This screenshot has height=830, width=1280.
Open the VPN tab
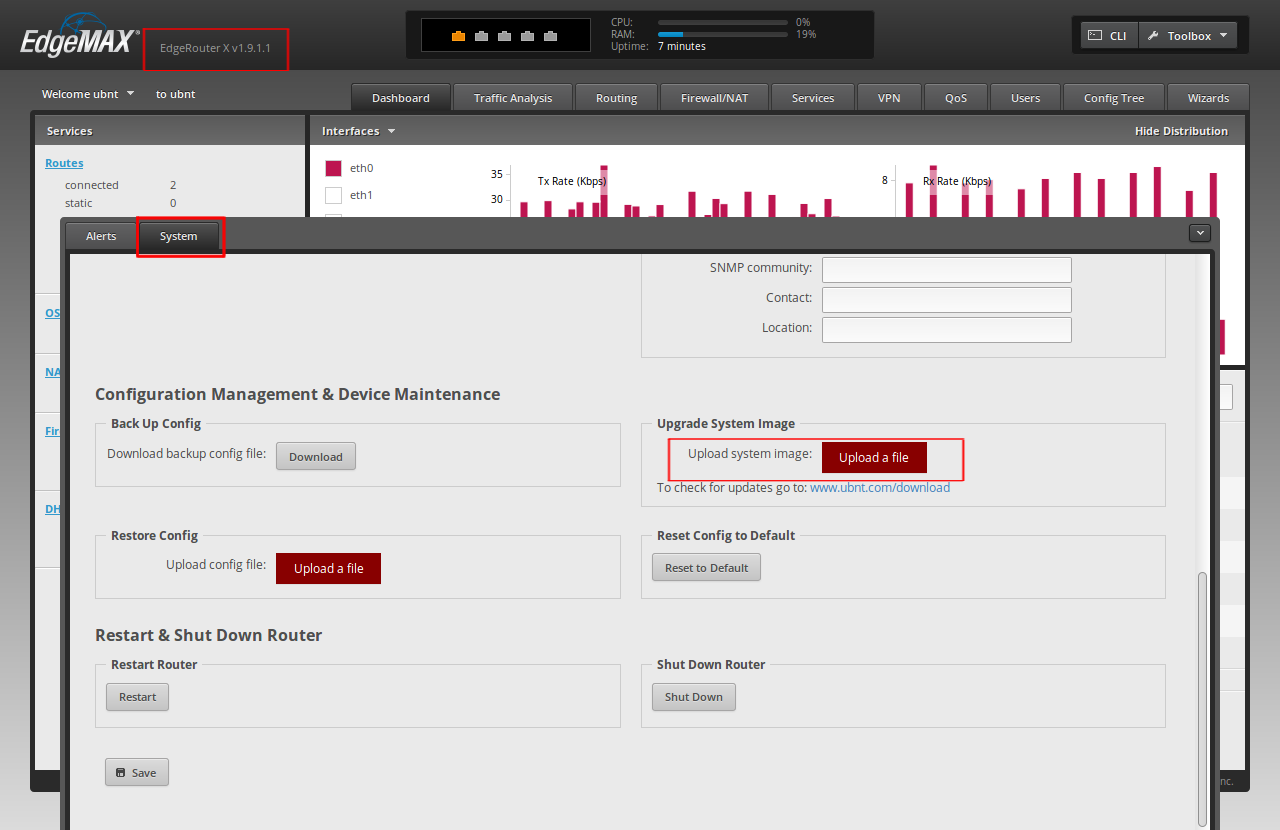click(889, 97)
